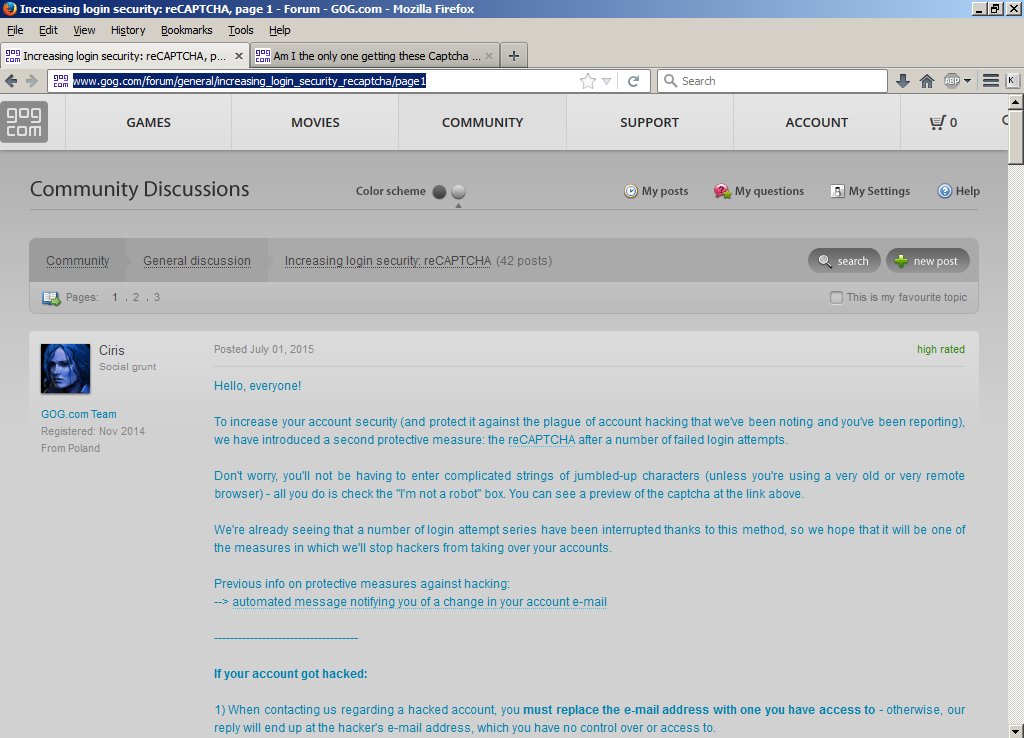The image size is (1024, 738).
Task: Open the Downloads arrow icon
Action: 903,81
